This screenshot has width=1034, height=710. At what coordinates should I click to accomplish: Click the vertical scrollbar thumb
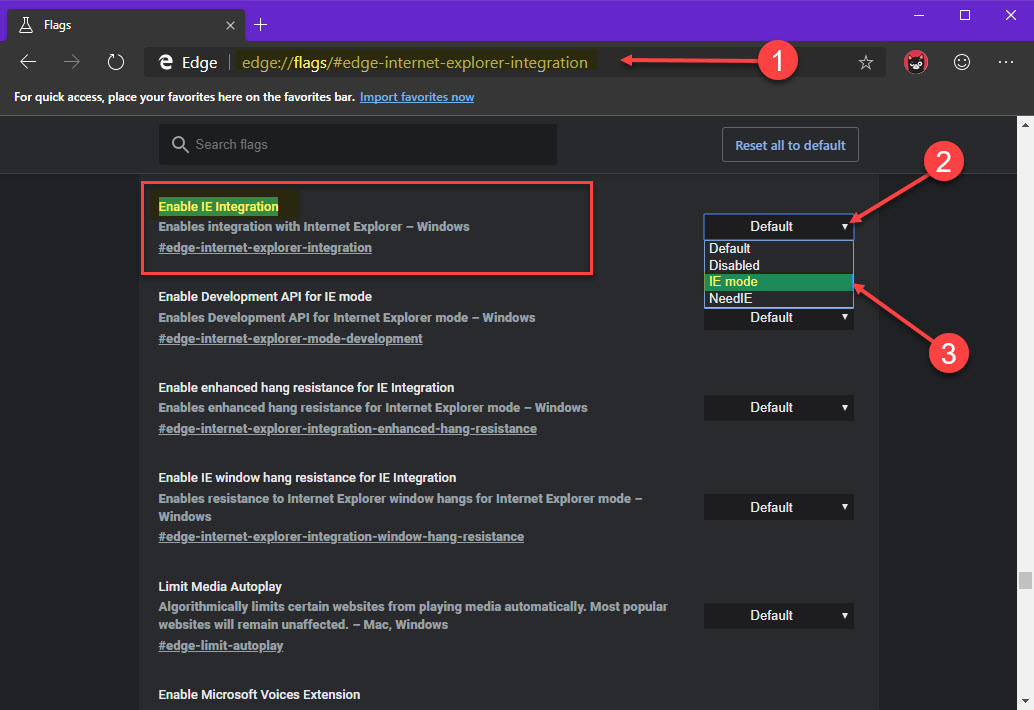tap(1025, 580)
